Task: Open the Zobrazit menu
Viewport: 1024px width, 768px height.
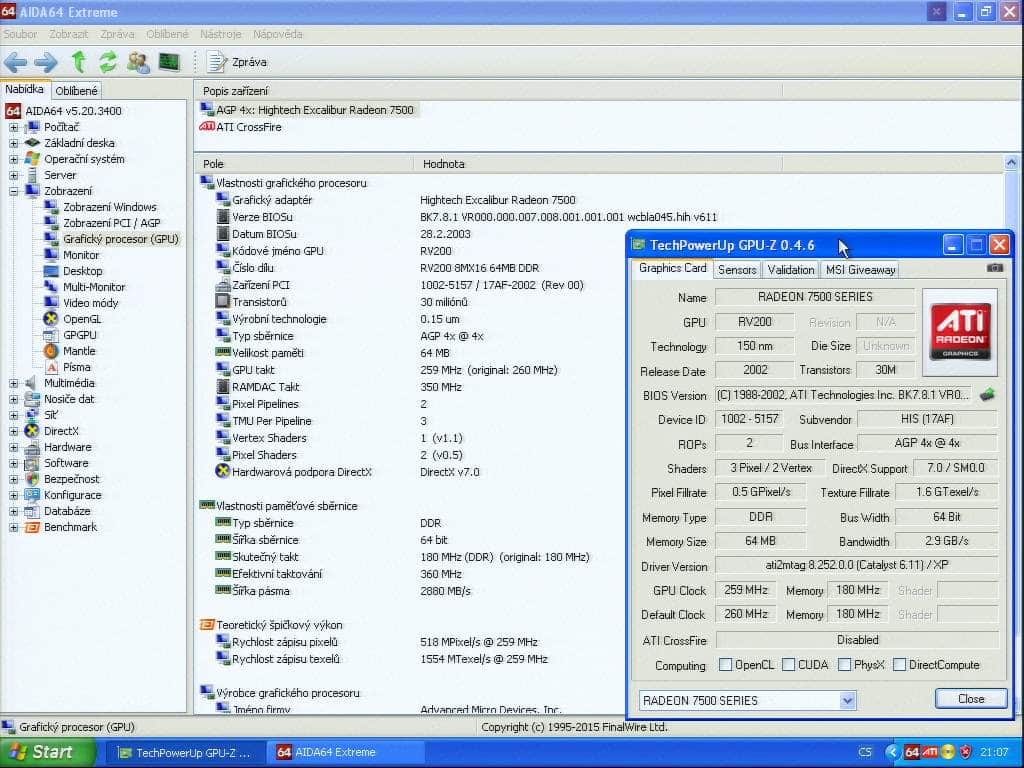Action: pos(69,34)
